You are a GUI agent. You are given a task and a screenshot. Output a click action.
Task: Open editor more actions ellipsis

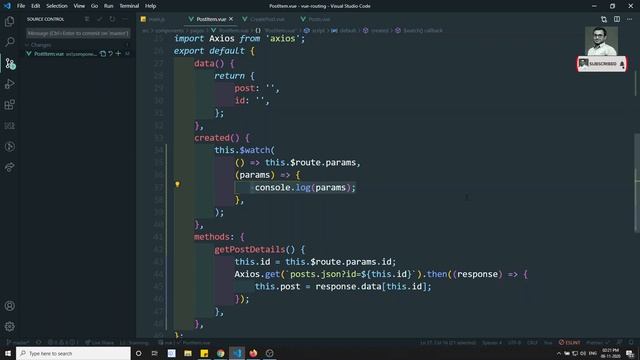[630, 19]
